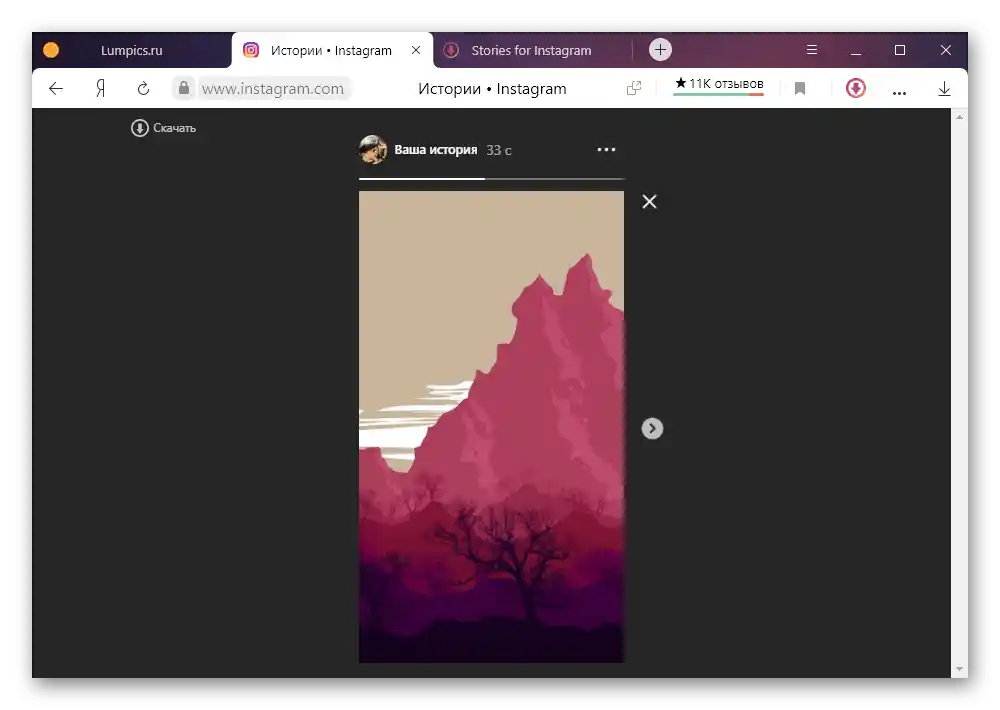Open the Yandex home Я icon
Image resolution: width=1000 pixels, height=710 pixels.
pyautogui.click(x=100, y=88)
